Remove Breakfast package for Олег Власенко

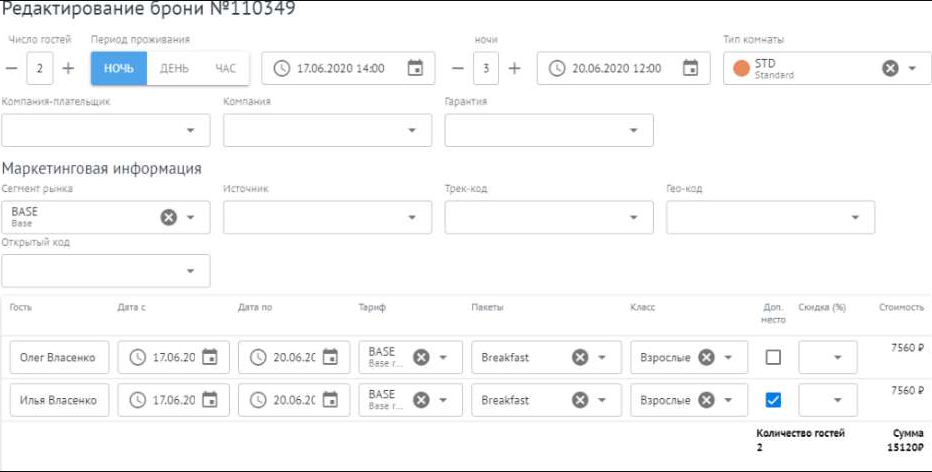point(580,357)
